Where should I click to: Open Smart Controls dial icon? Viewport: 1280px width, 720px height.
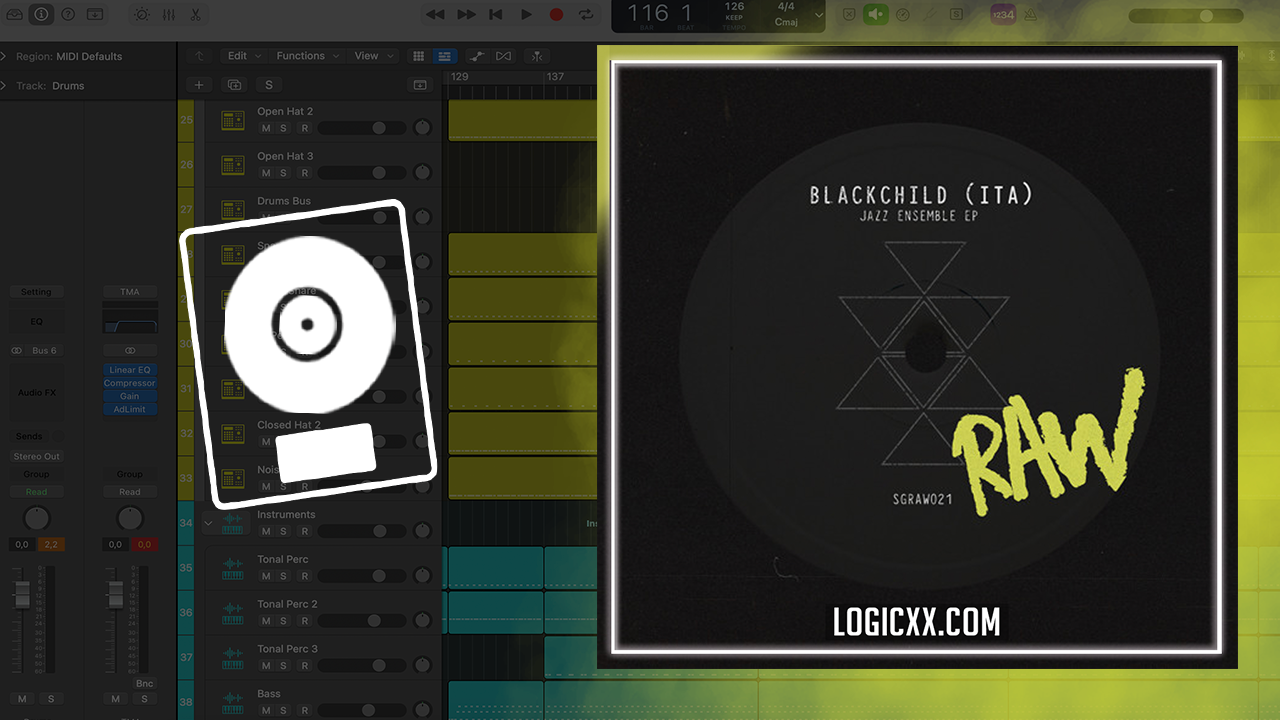141,14
